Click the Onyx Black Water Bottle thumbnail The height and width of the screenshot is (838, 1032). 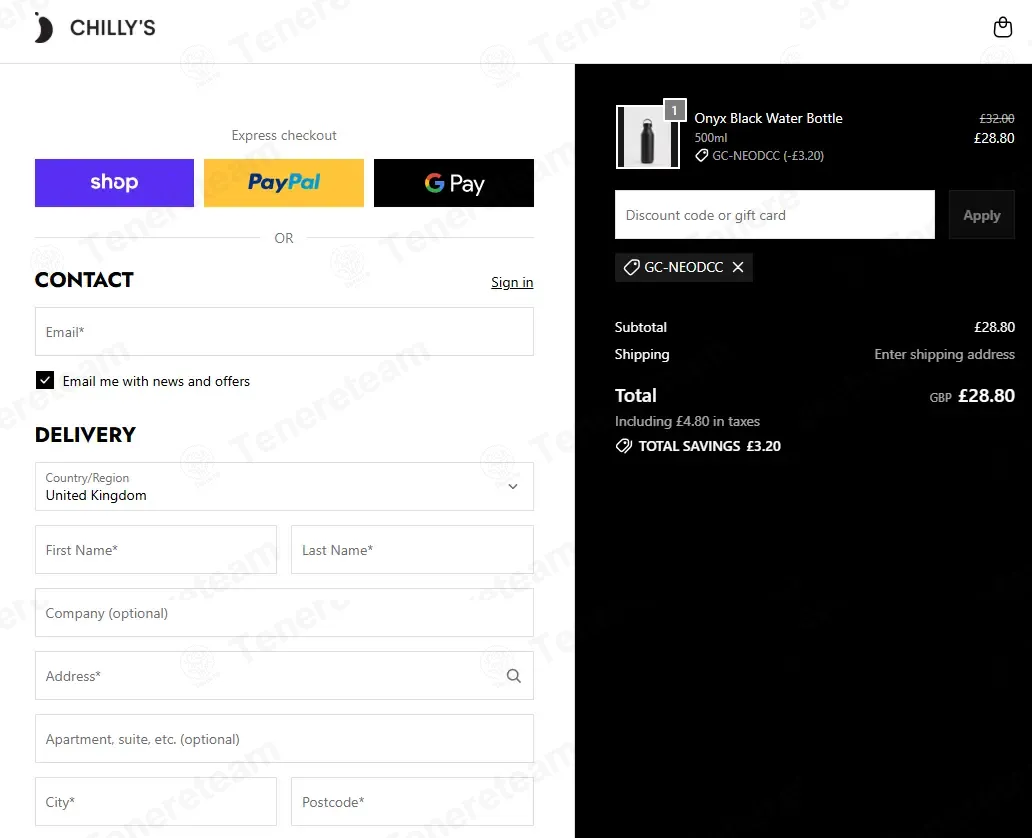pyautogui.click(x=648, y=137)
